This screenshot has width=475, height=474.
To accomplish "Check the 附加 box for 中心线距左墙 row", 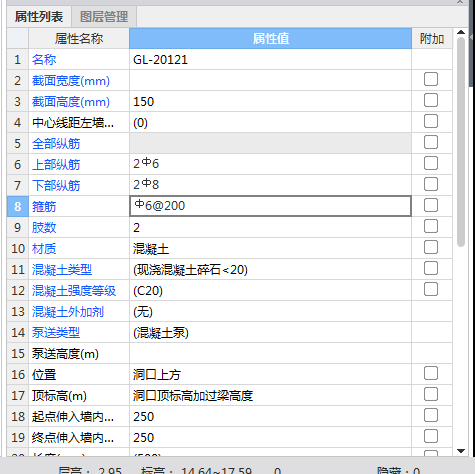I will coord(431,121).
